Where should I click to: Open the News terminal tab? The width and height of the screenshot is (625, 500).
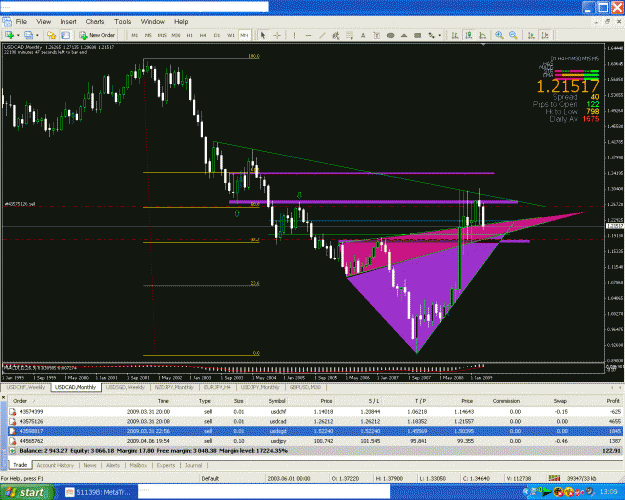(x=90, y=465)
